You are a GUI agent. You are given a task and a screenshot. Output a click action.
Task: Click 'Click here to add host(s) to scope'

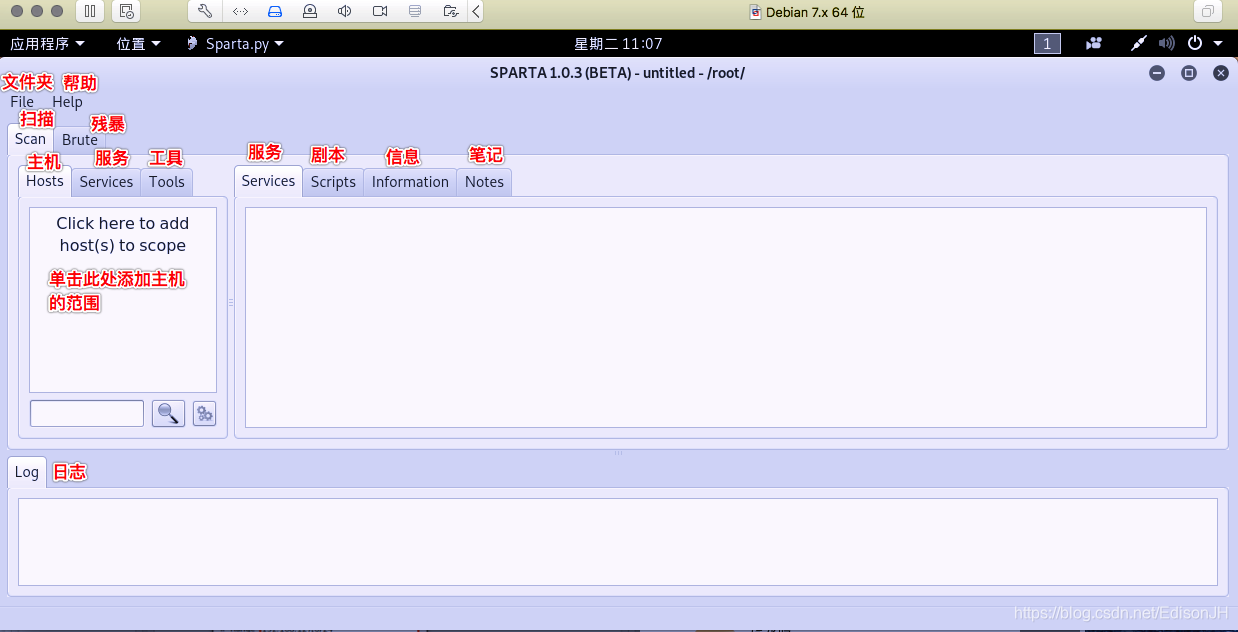(x=123, y=234)
